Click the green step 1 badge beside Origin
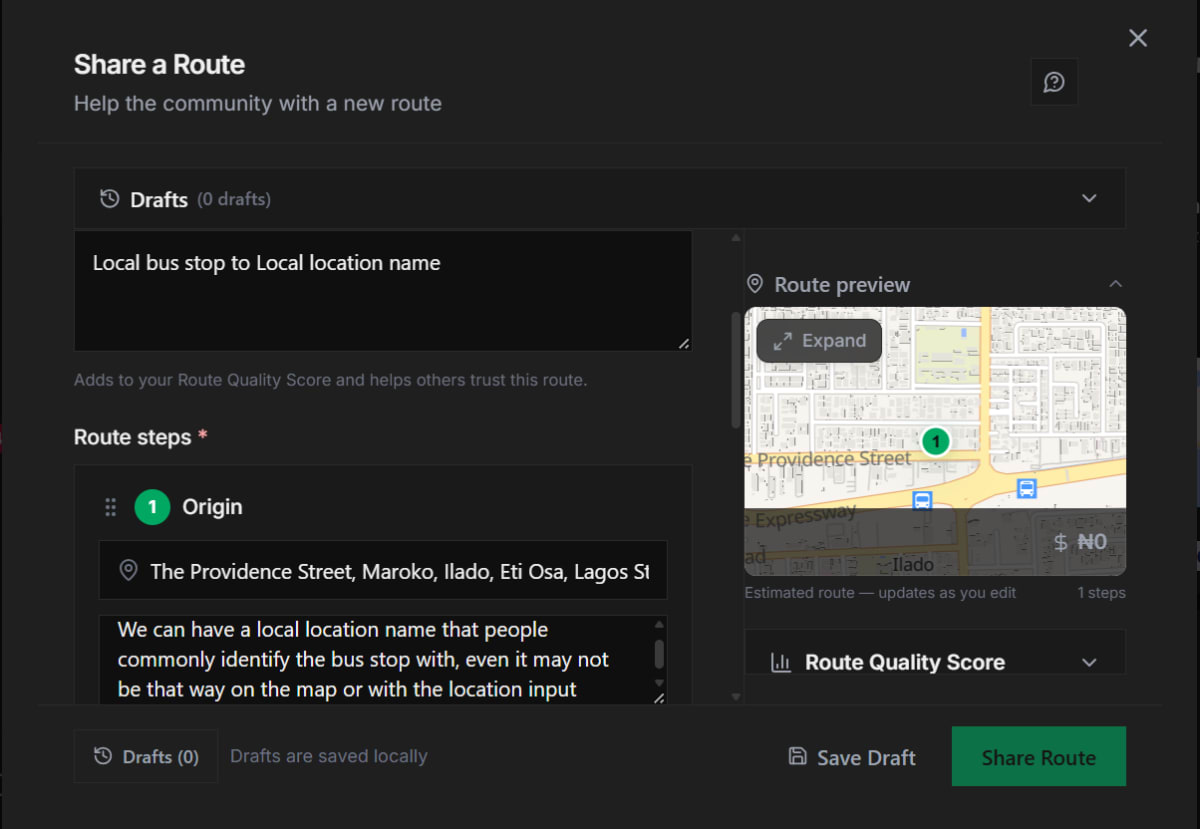 (152, 507)
